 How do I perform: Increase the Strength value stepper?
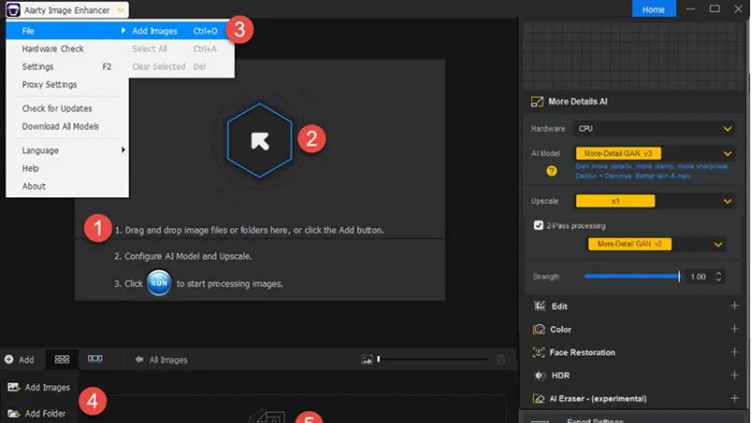click(x=718, y=273)
